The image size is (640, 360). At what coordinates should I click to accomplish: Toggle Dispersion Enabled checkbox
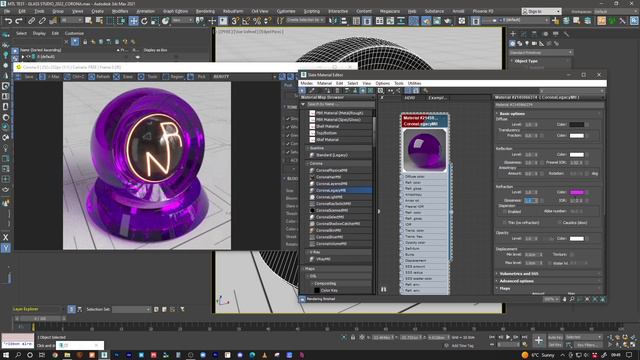click(x=505, y=211)
